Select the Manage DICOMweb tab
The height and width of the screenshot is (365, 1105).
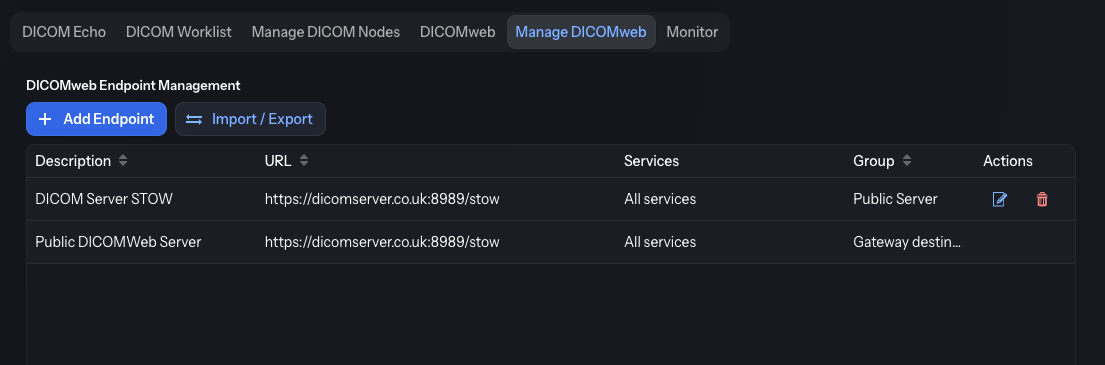[x=581, y=32]
